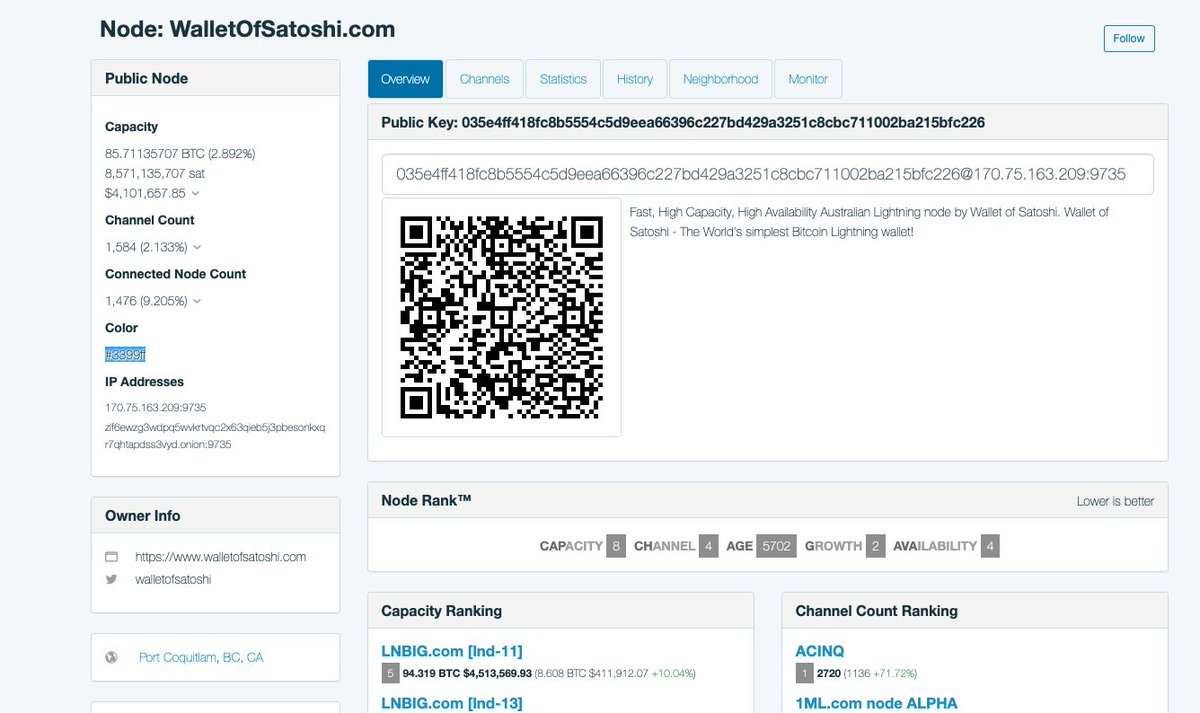The height and width of the screenshot is (713, 1200).
Task: Click the AVAILABILITY rank badge 4
Action: point(990,546)
